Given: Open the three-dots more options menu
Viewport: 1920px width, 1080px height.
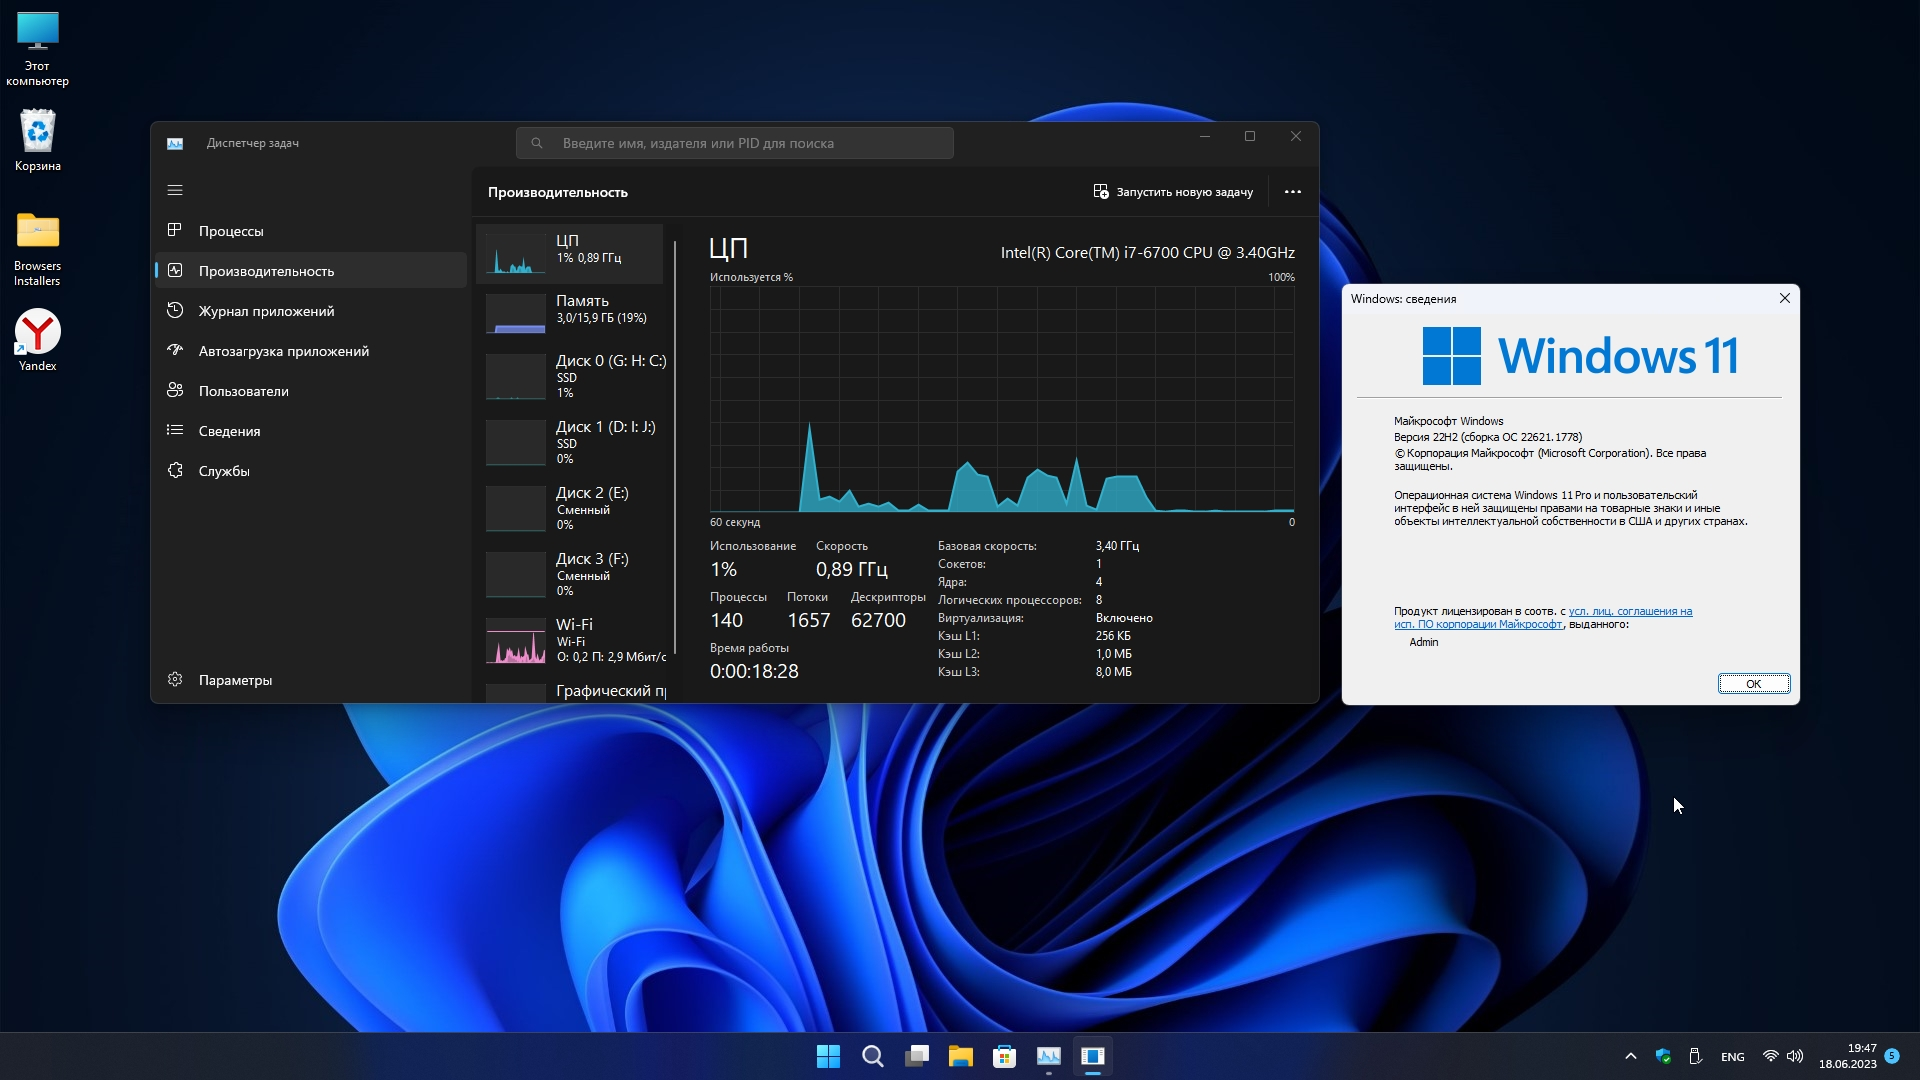Looking at the screenshot, I should tap(1292, 192).
